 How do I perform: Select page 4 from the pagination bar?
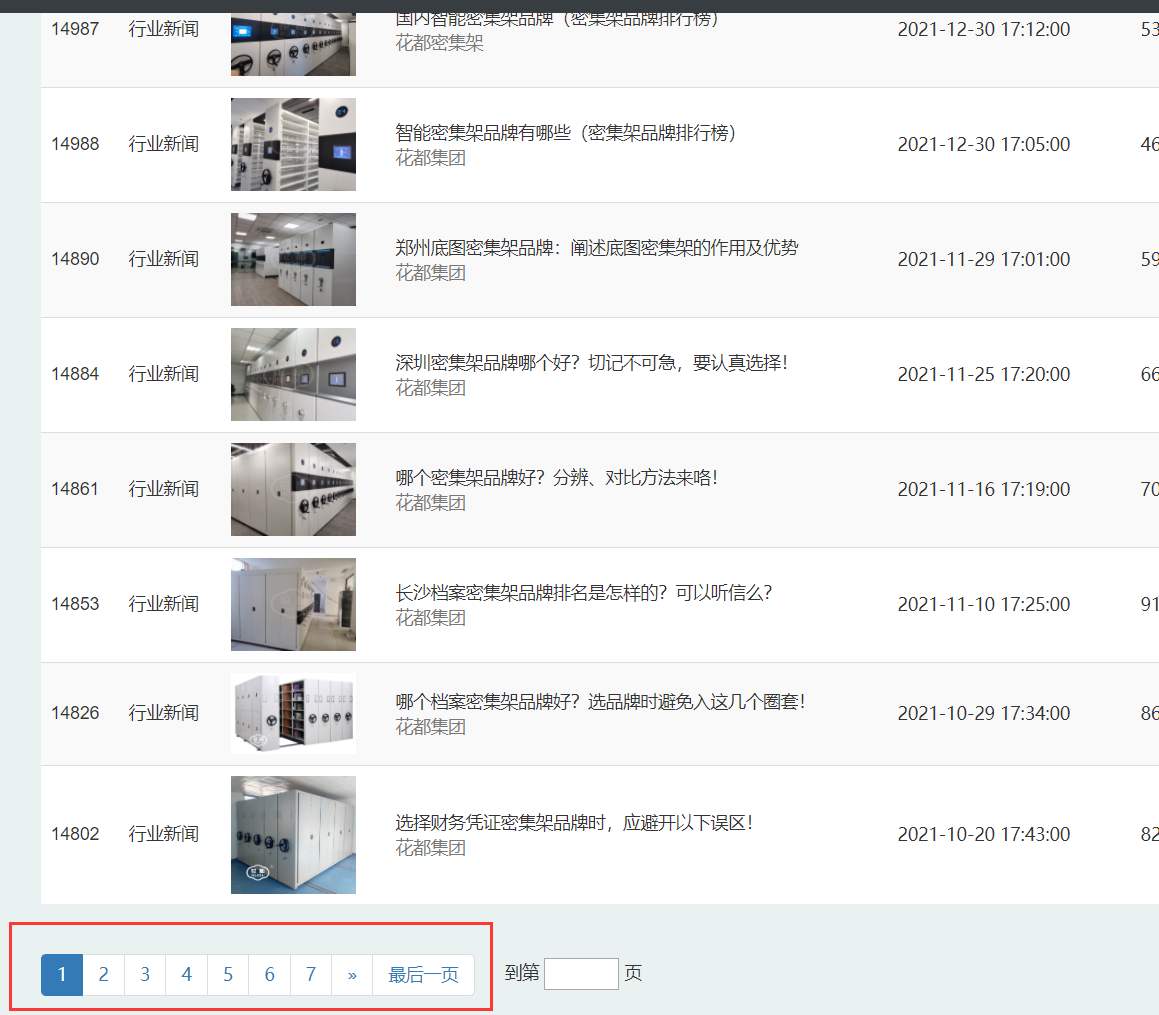tap(186, 974)
